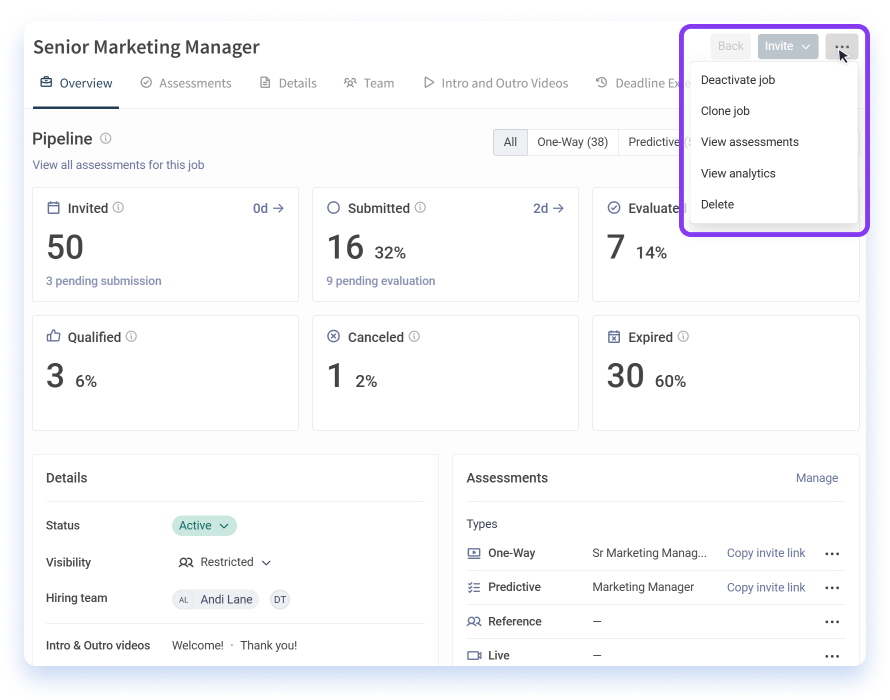The width and height of the screenshot is (890, 700).
Task: Click the 0d arrow on Invited card
Action: point(268,208)
